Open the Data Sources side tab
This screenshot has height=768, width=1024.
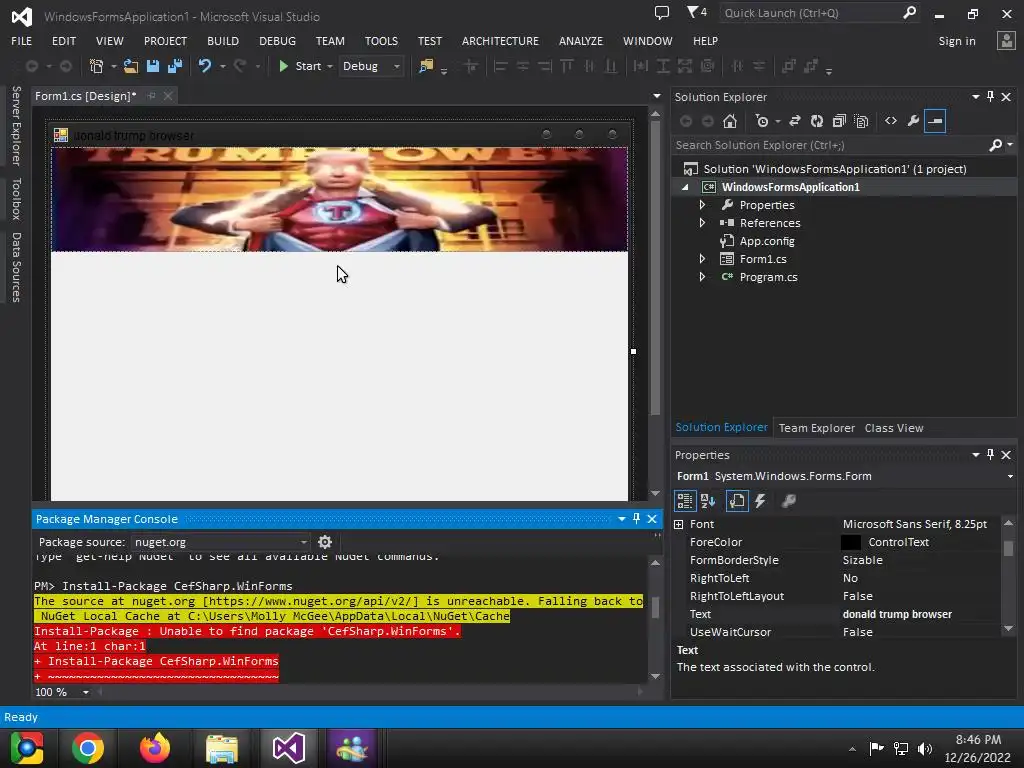pyautogui.click(x=16, y=267)
